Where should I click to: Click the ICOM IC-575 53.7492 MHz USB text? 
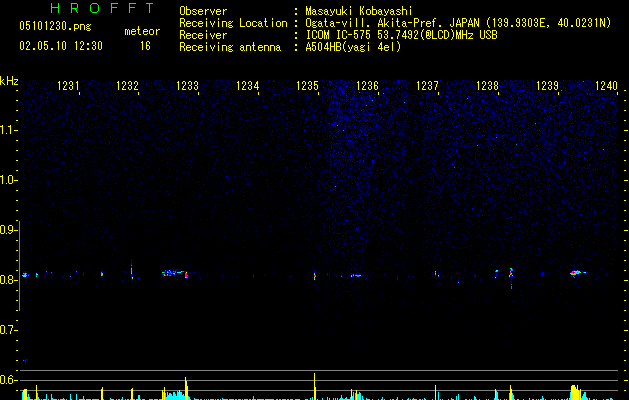[402, 35]
